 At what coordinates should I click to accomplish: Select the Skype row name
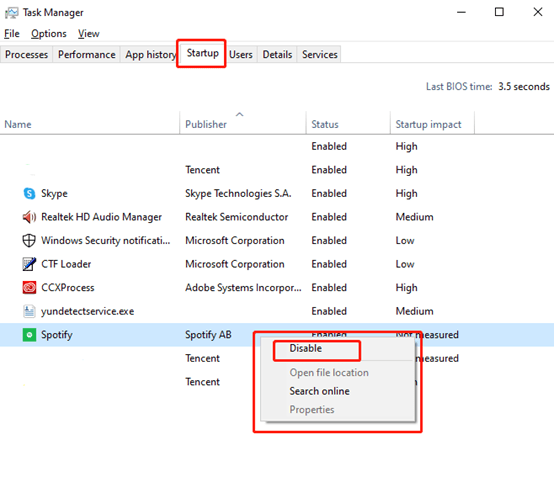(54, 193)
